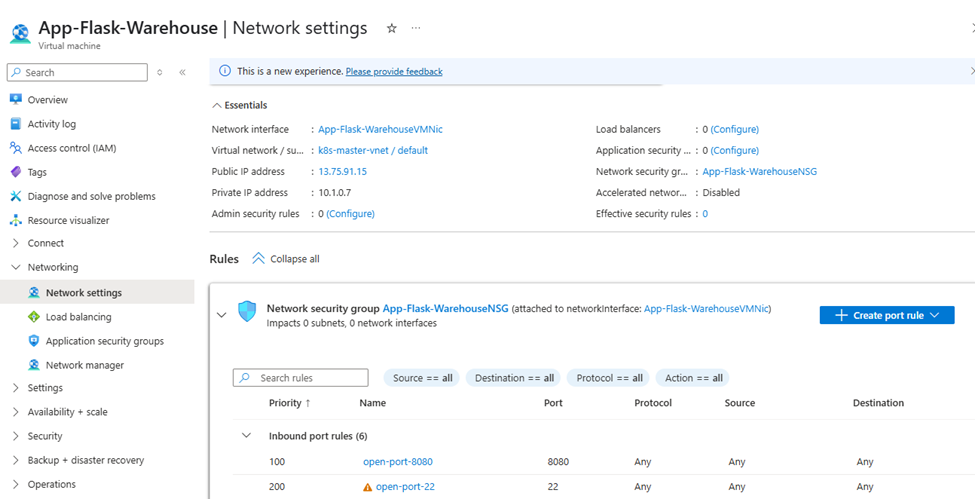Expand the Connect menu section
Image resolution: width=975 pixels, height=499 pixels.
coord(16,243)
